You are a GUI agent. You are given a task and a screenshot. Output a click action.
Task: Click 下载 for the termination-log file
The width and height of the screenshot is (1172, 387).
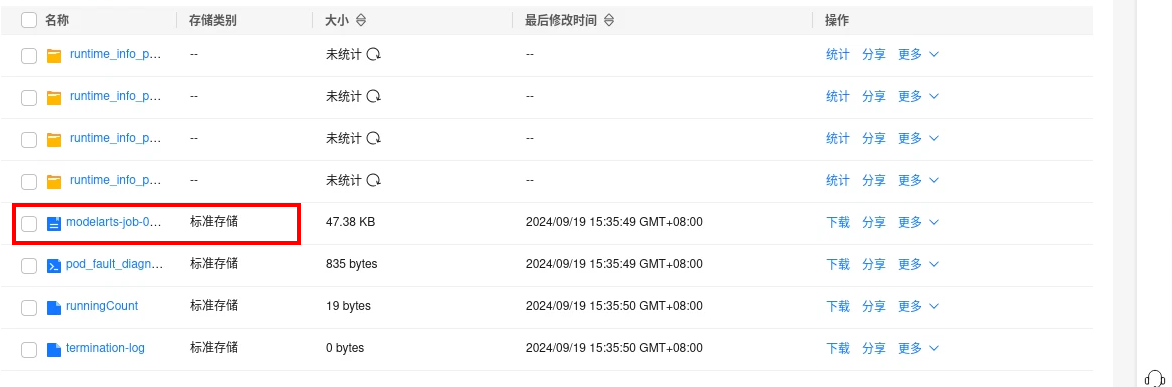point(838,348)
